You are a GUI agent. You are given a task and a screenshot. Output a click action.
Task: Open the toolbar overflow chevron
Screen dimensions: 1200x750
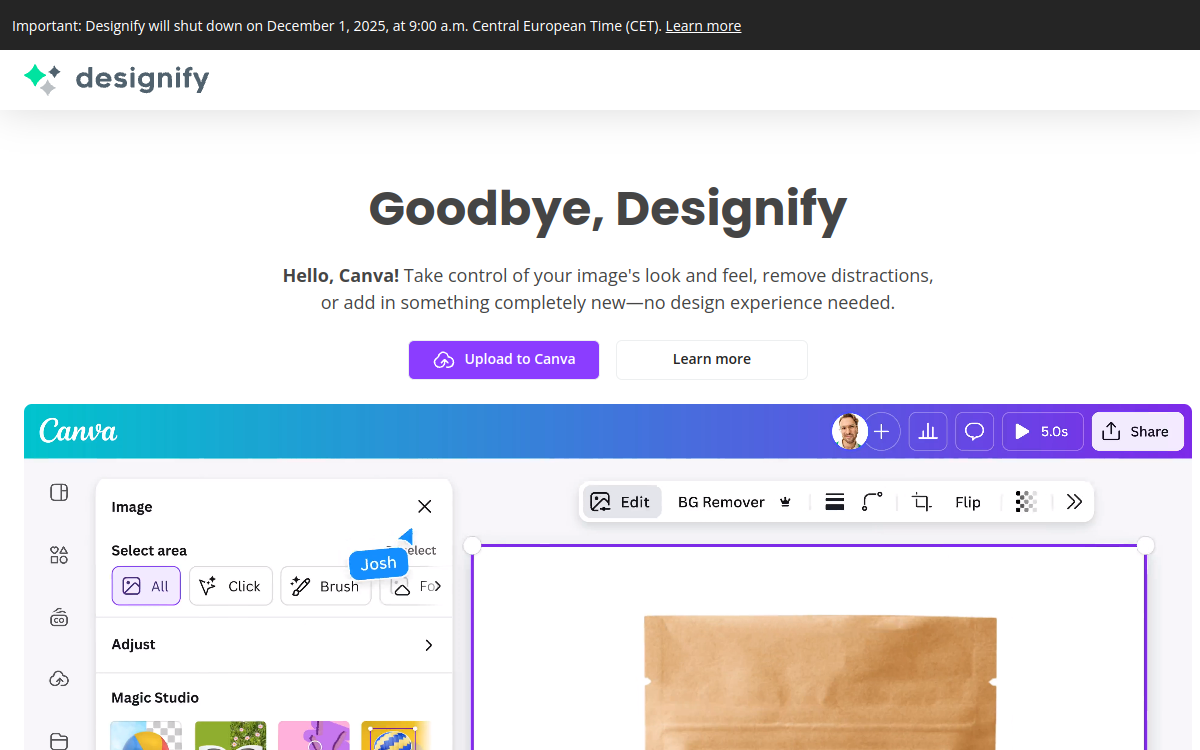point(1074,501)
